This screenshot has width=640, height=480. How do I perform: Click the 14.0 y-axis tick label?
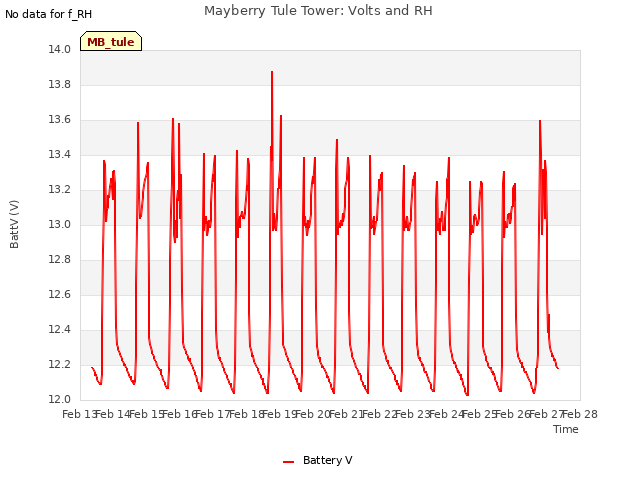[60, 49]
